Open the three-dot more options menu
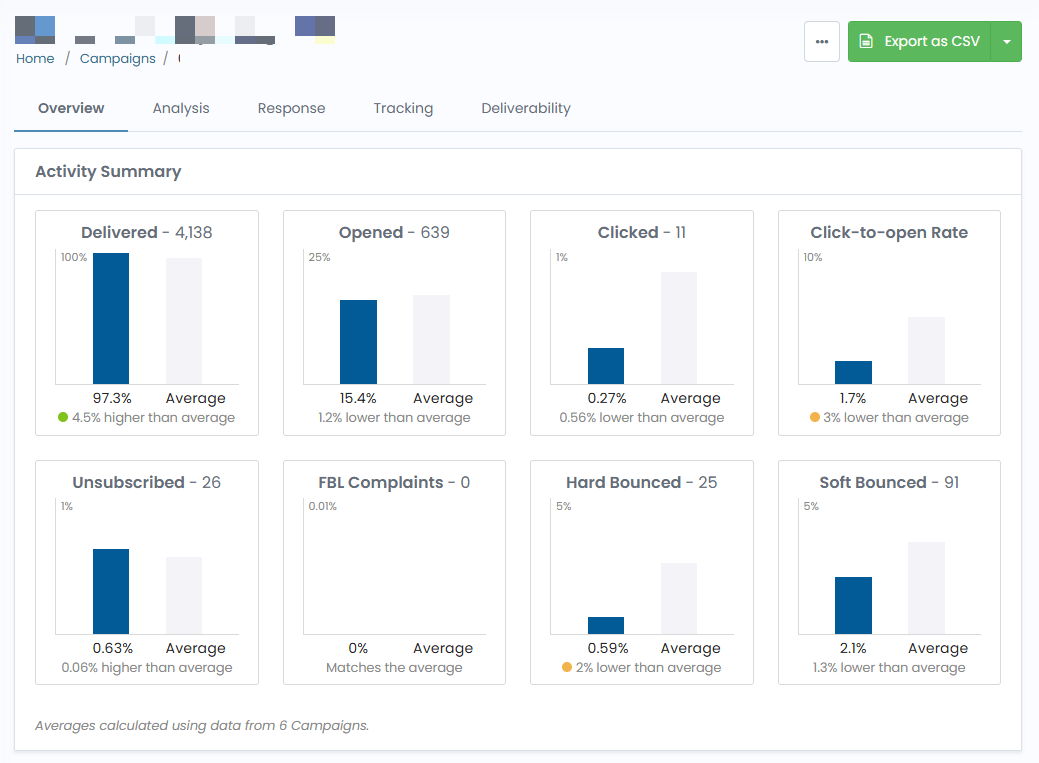Screen dimensions: 1039x763 point(822,41)
